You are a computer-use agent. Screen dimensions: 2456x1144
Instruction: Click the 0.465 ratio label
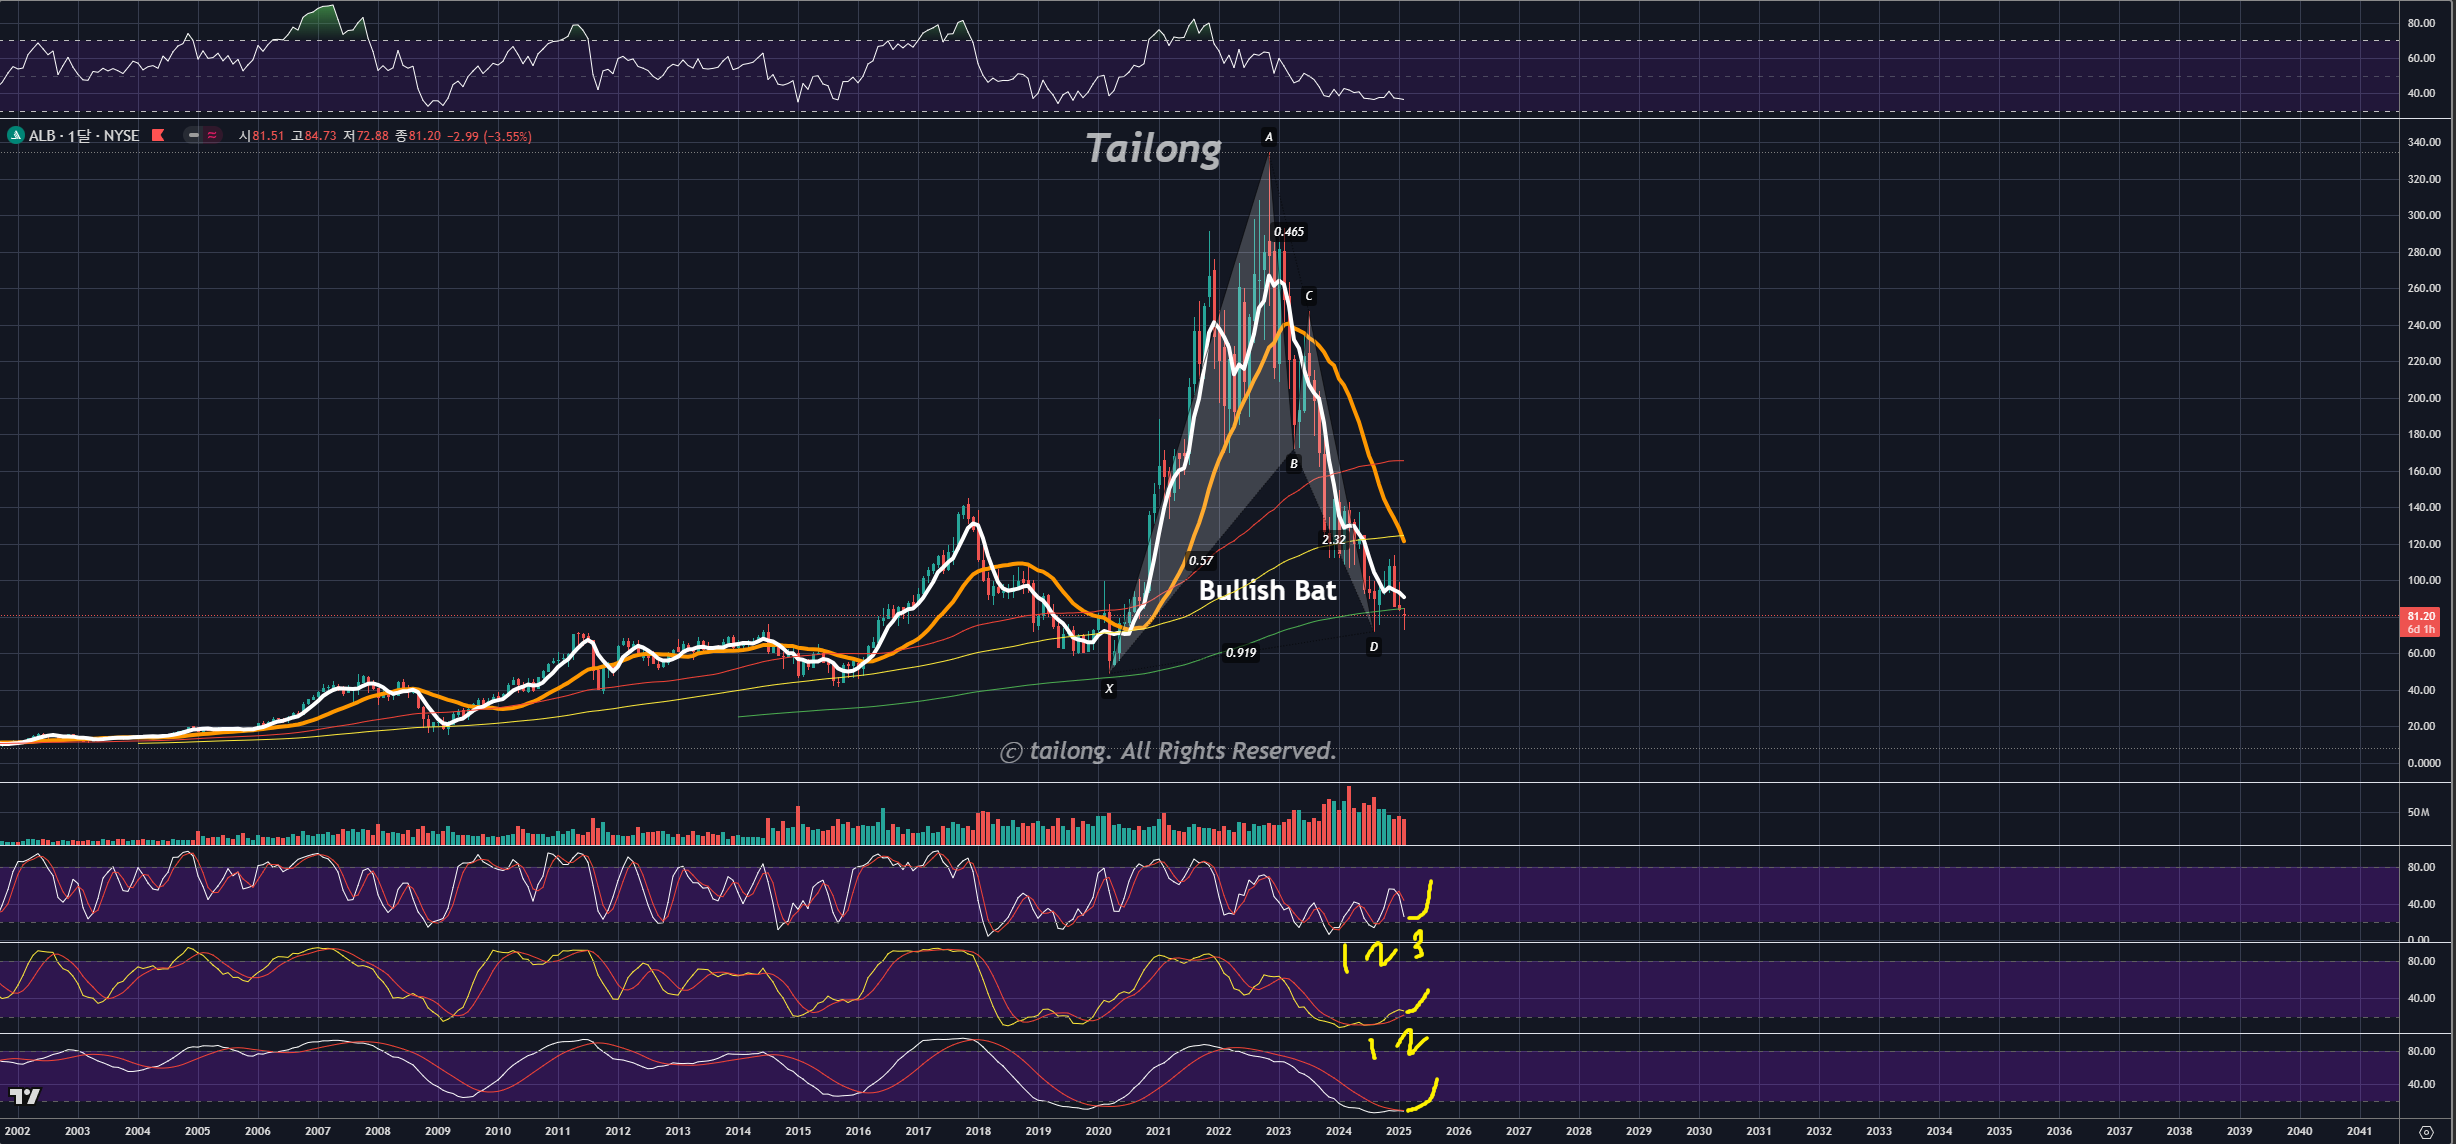tap(1289, 232)
